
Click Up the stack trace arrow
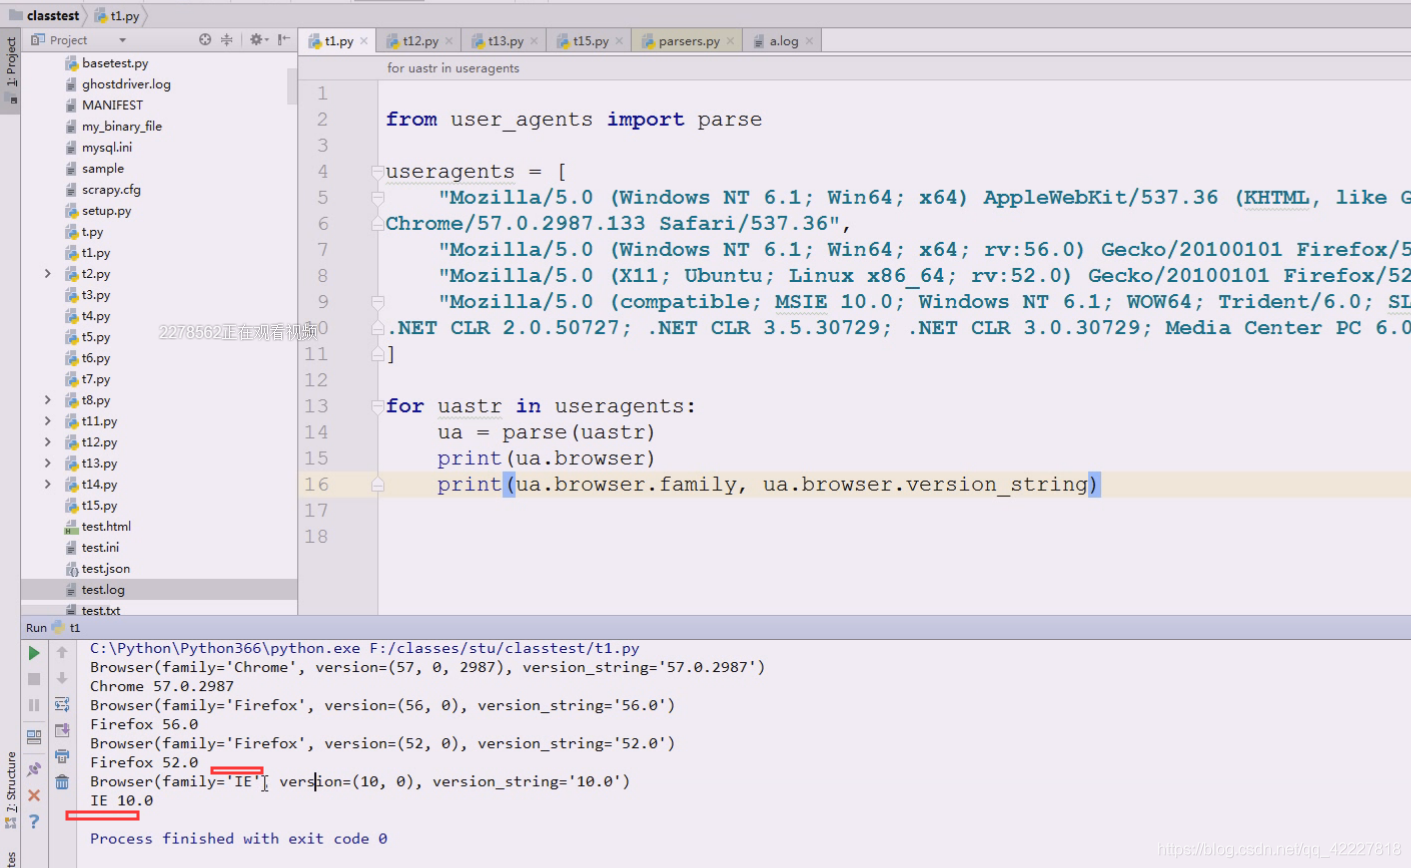pos(62,653)
